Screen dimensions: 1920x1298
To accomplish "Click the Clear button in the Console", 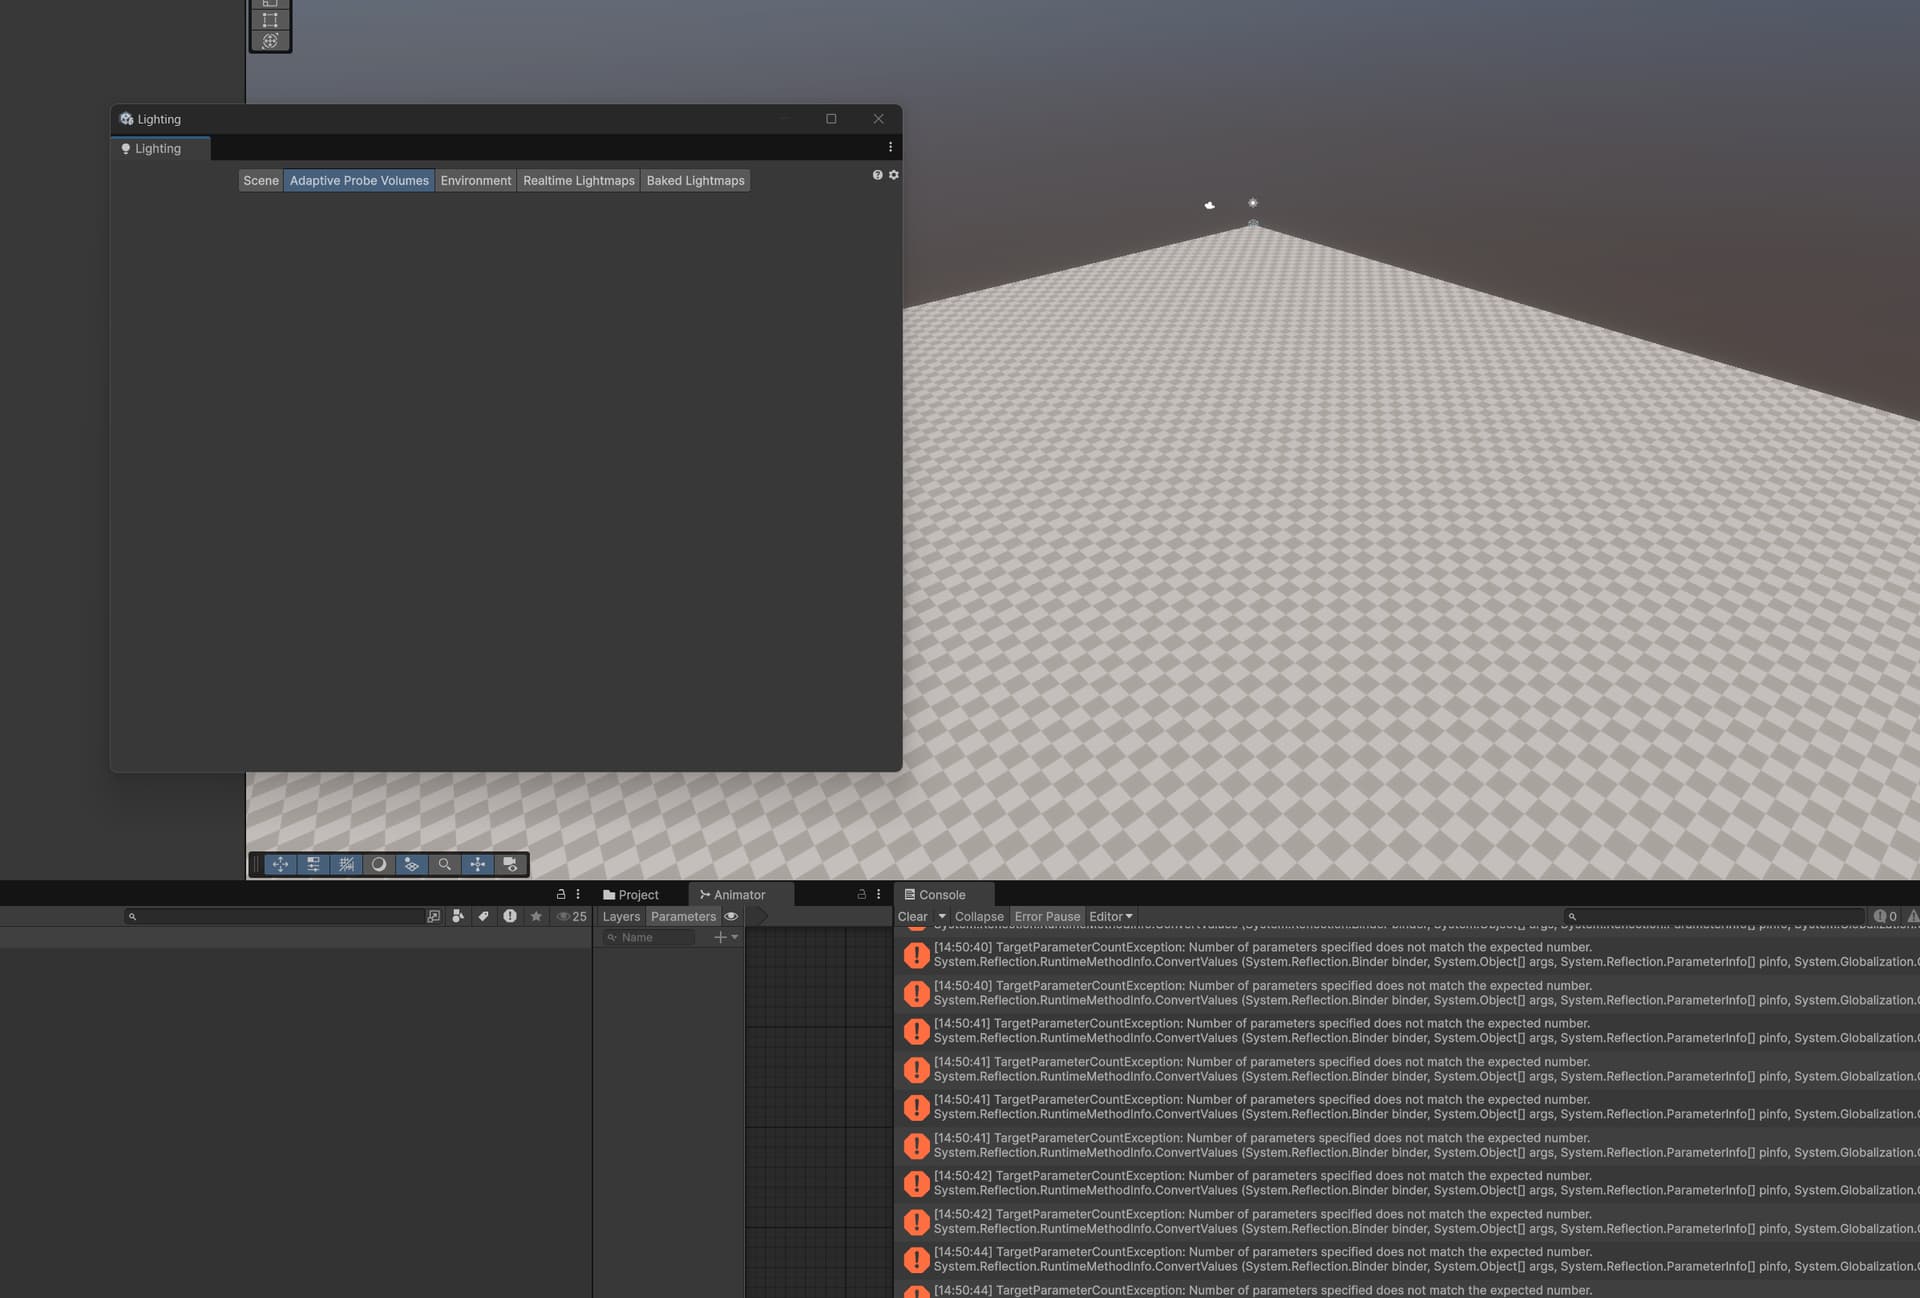I will point(911,916).
